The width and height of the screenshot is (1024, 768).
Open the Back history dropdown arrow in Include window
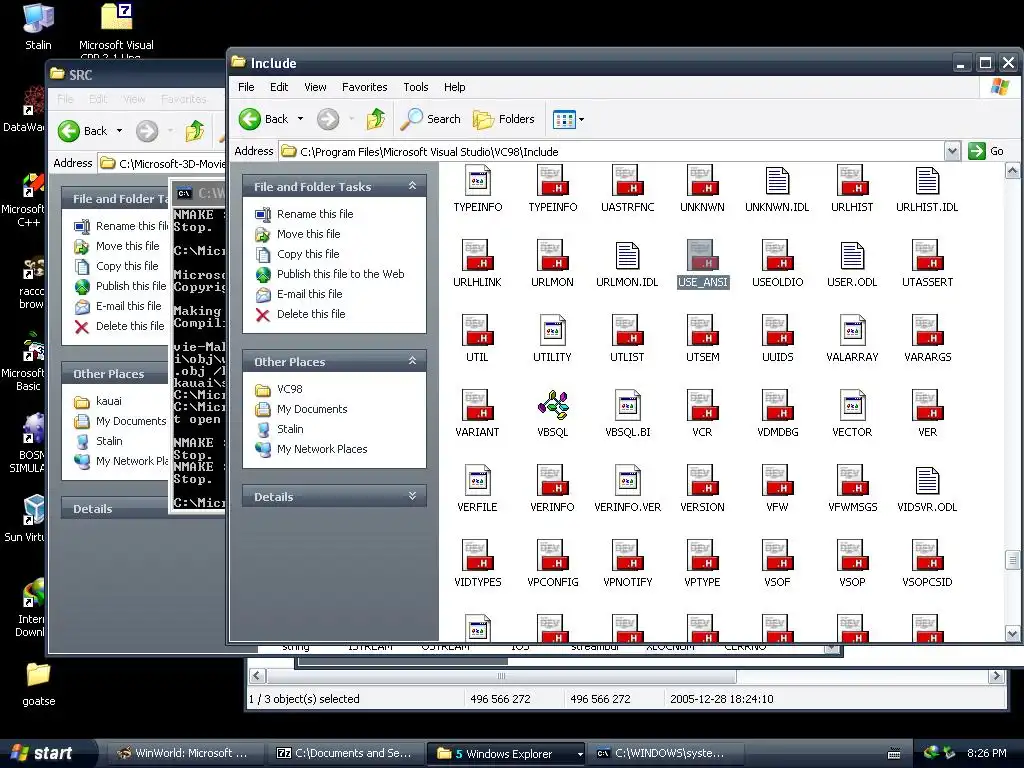pyautogui.click(x=300, y=119)
